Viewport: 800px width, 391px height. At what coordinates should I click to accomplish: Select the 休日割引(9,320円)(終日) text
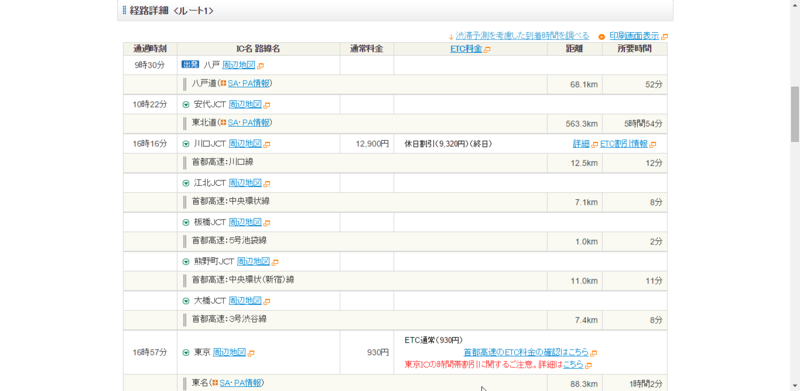pos(448,144)
